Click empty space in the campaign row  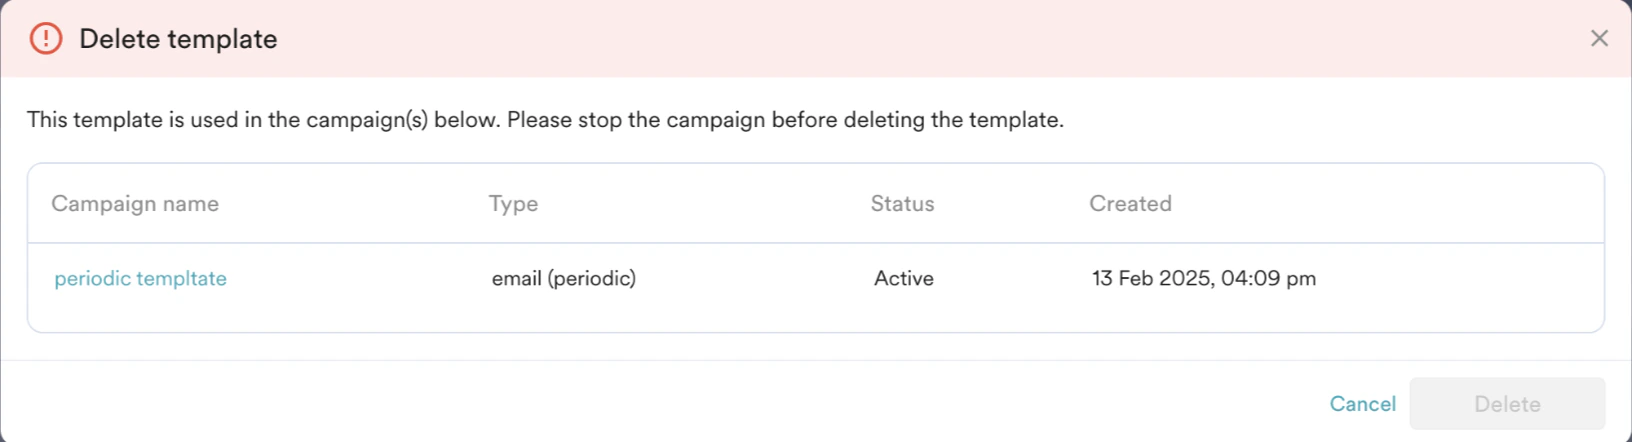(x=1460, y=279)
